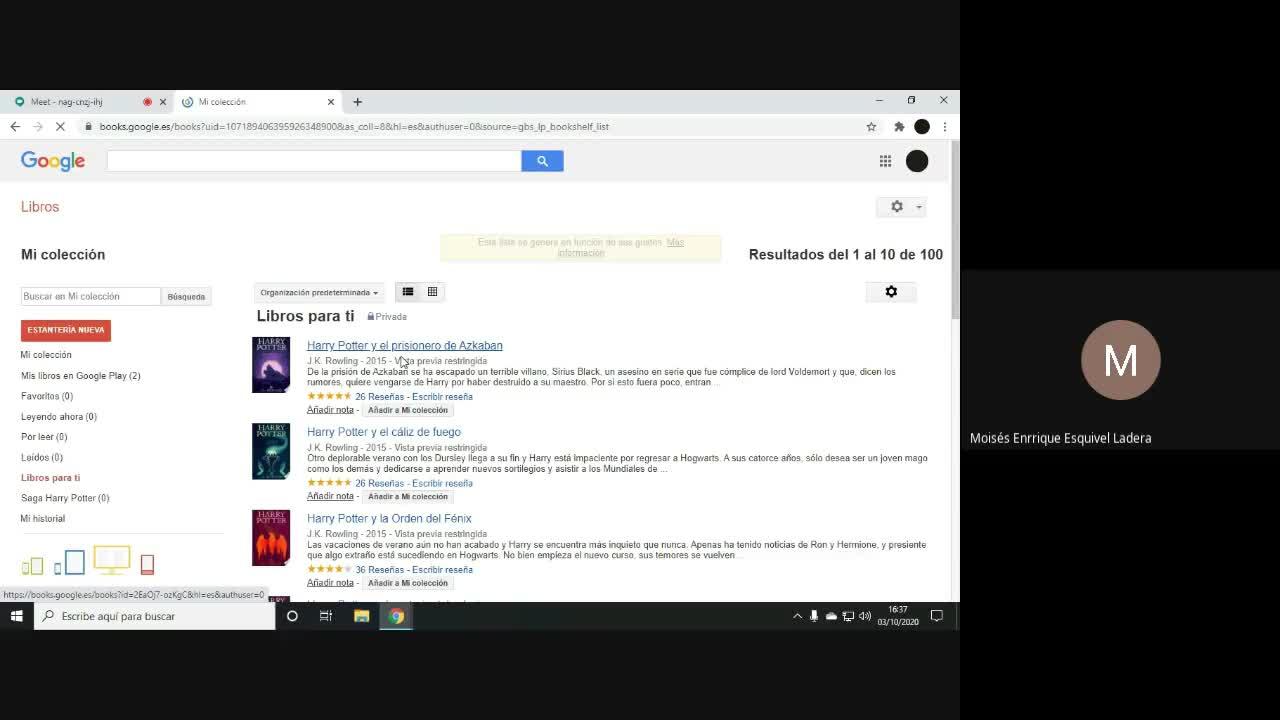Stop the page loading in Chrome

point(61,127)
